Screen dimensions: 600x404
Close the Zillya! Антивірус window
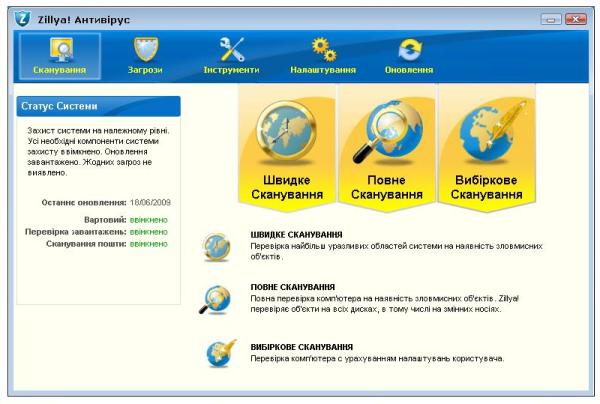pos(576,19)
